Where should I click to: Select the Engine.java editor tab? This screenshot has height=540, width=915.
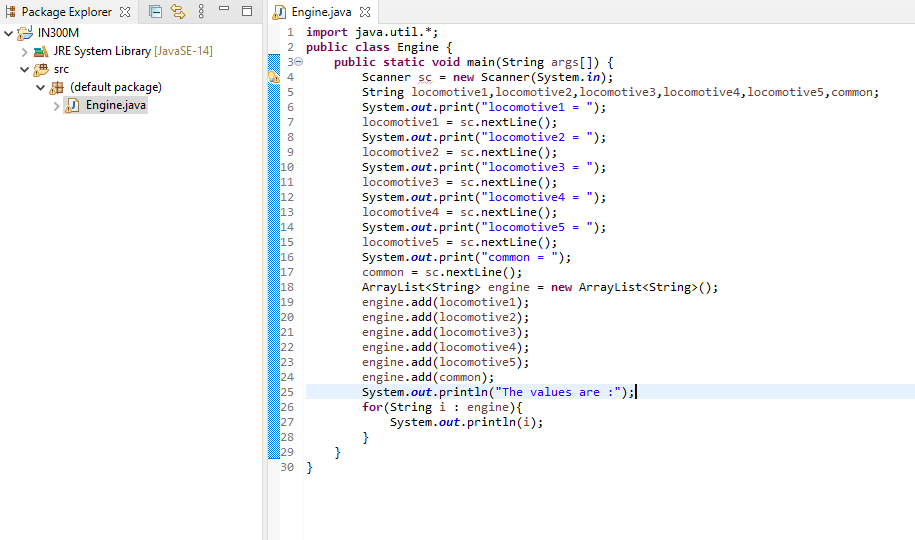coord(321,12)
